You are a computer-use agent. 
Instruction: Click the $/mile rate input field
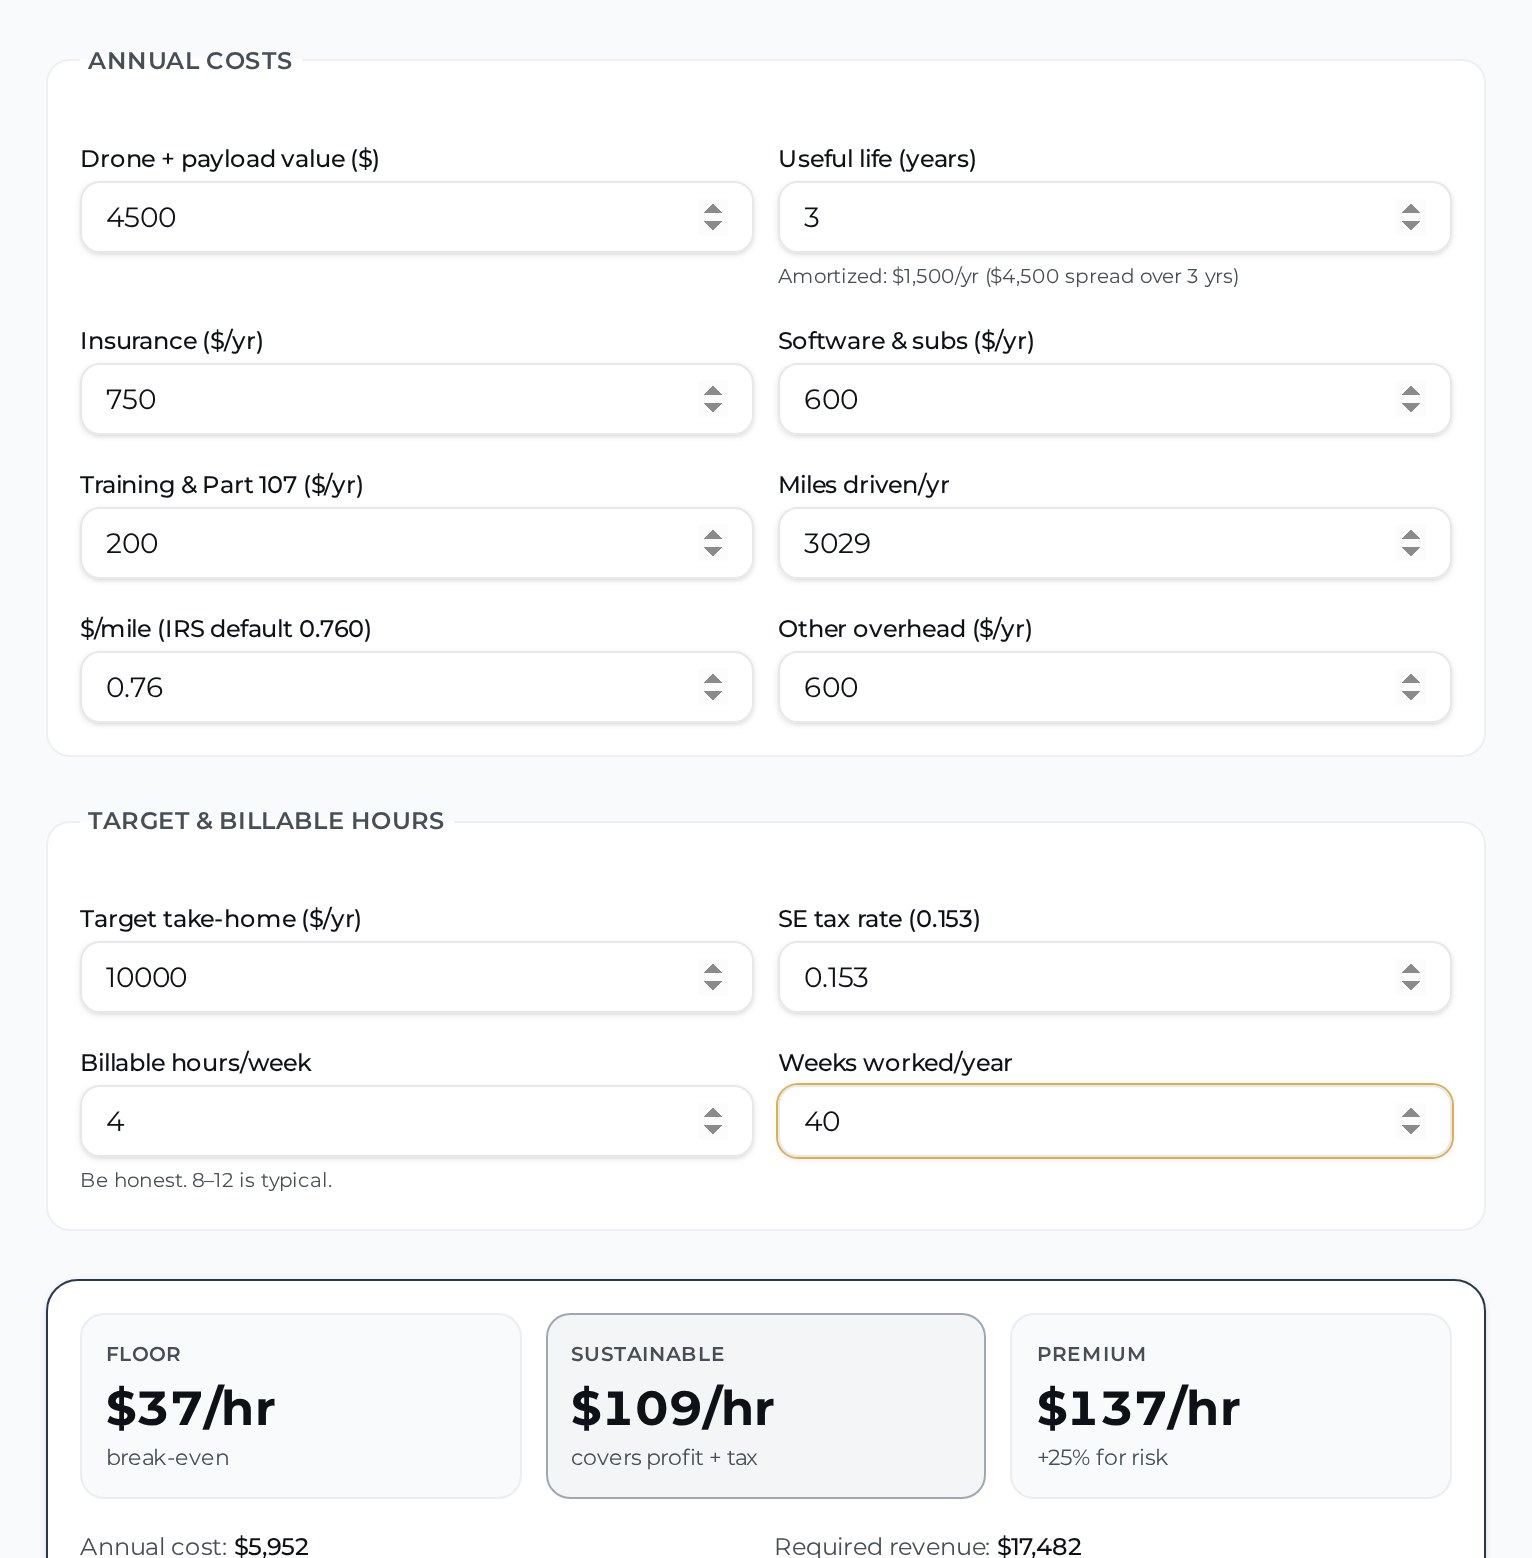416,687
